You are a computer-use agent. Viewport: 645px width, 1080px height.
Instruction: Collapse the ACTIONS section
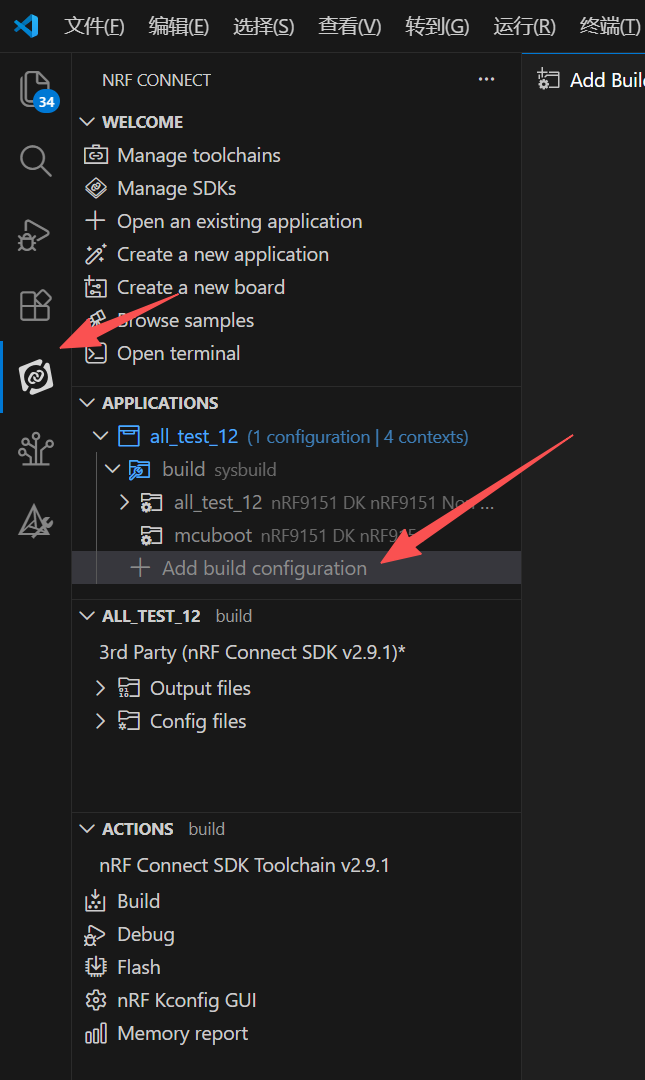click(x=87, y=829)
